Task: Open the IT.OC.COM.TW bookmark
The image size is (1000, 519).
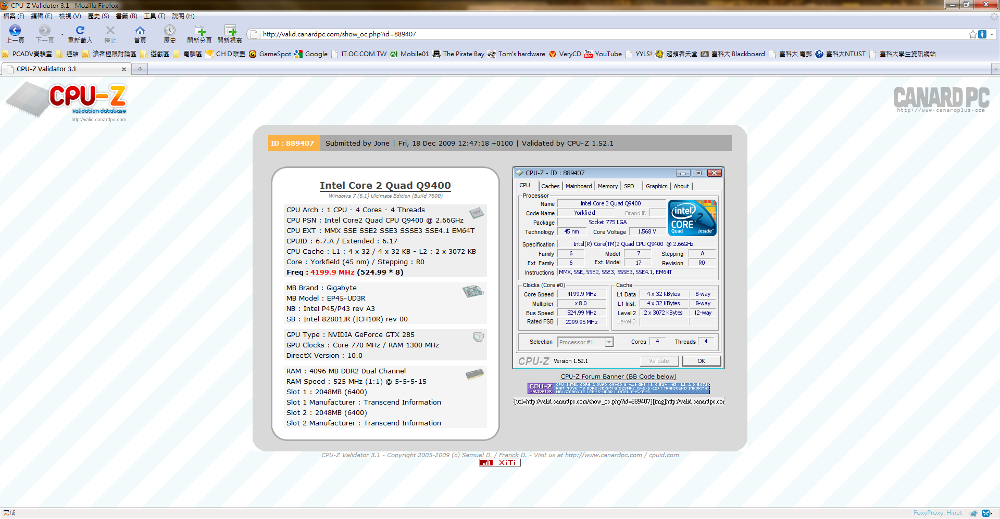Action: tap(359, 54)
